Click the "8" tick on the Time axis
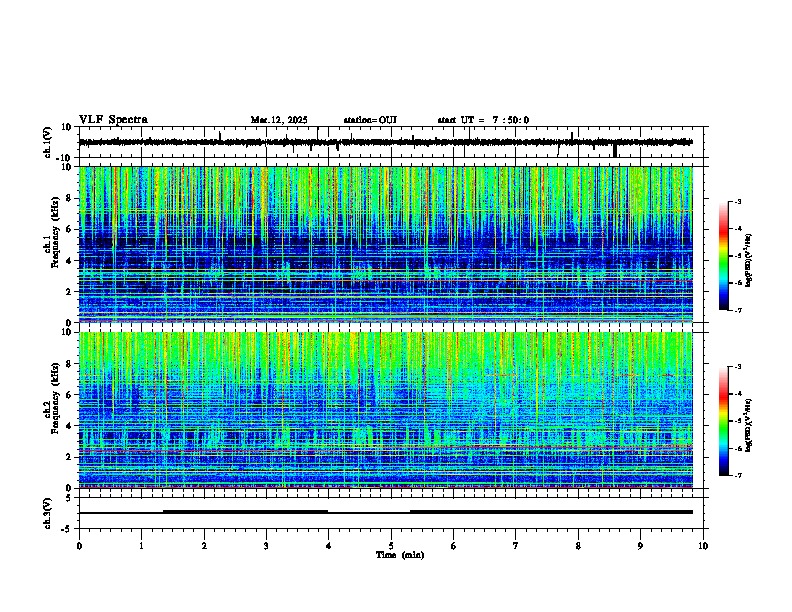 click(x=578, y=546)
